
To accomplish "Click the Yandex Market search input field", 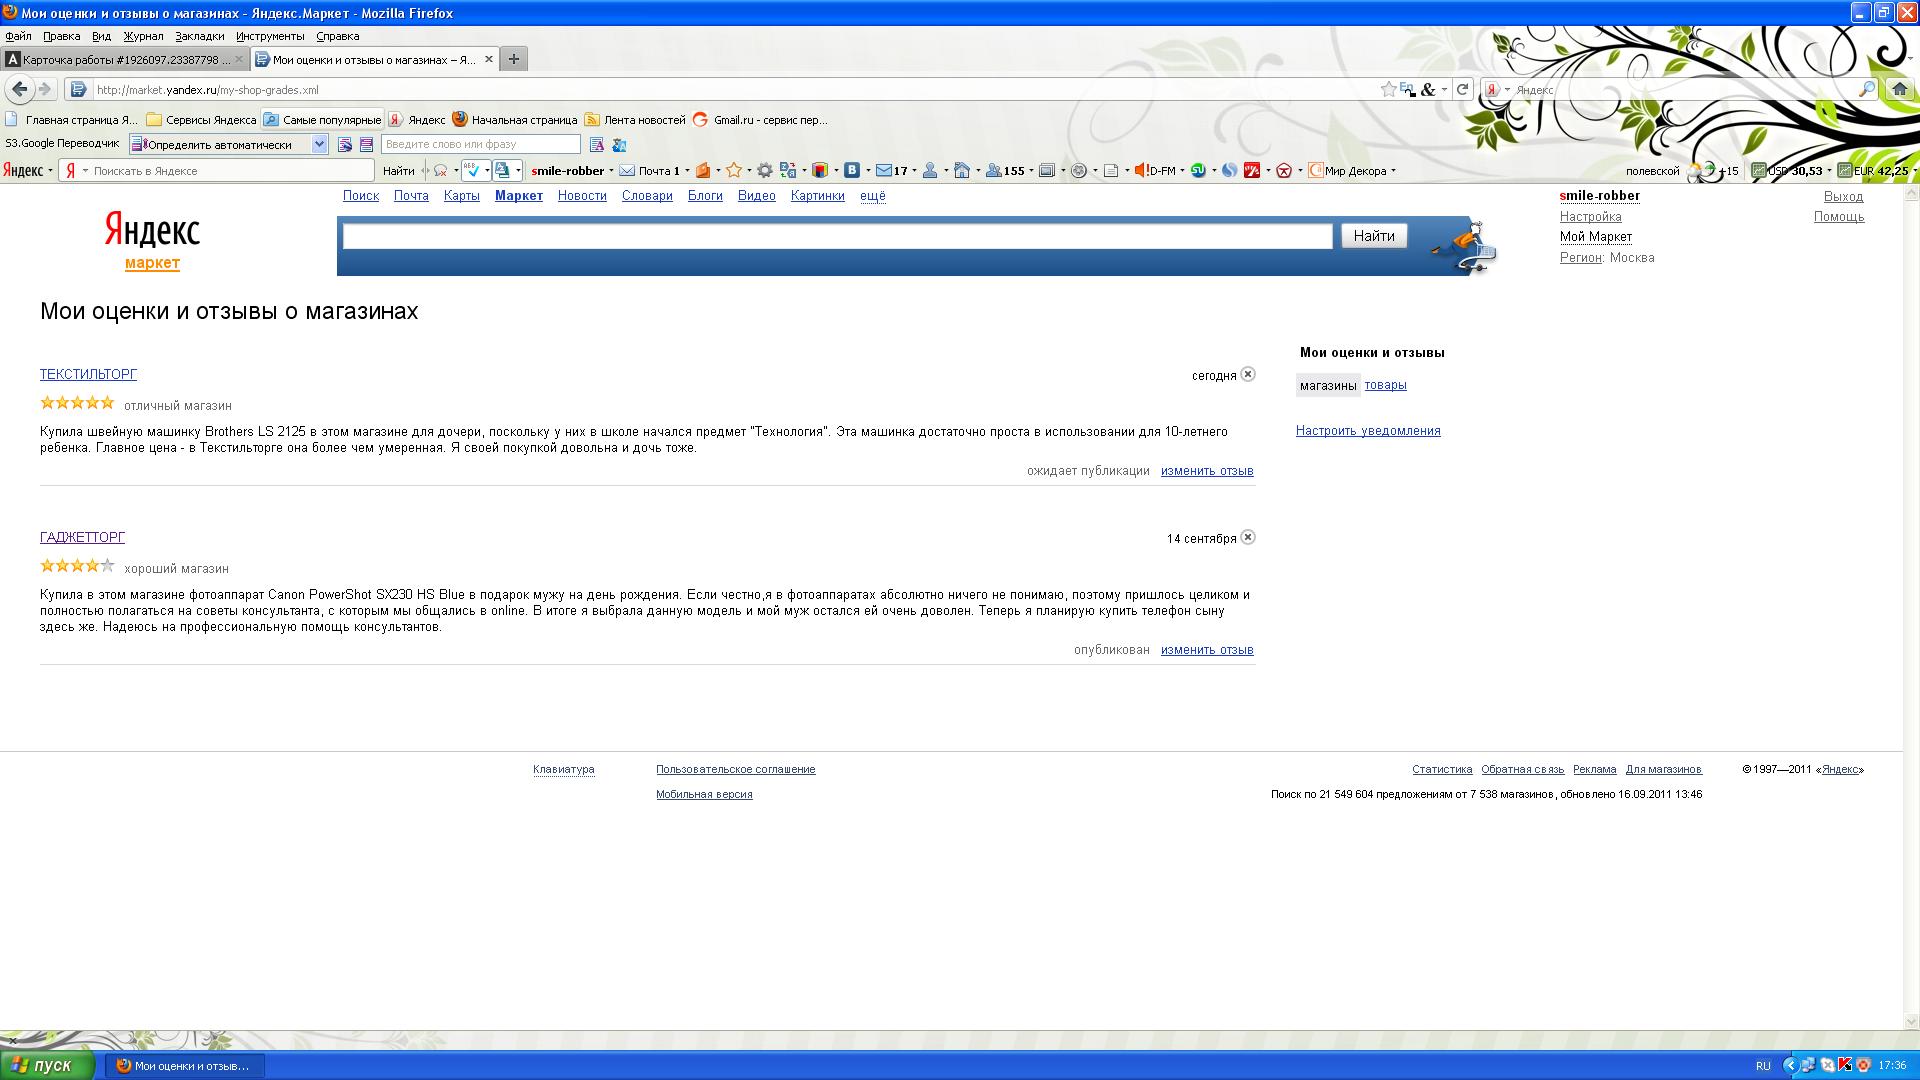I will tap(837, 237).
